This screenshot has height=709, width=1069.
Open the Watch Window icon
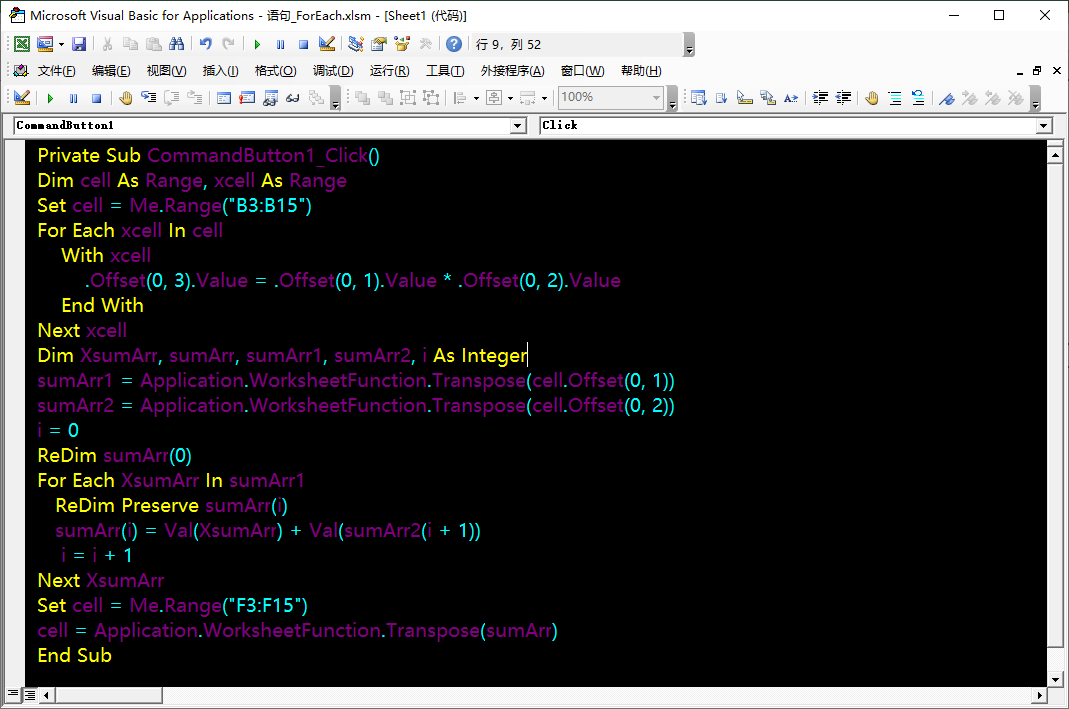(x=270, y=97)
